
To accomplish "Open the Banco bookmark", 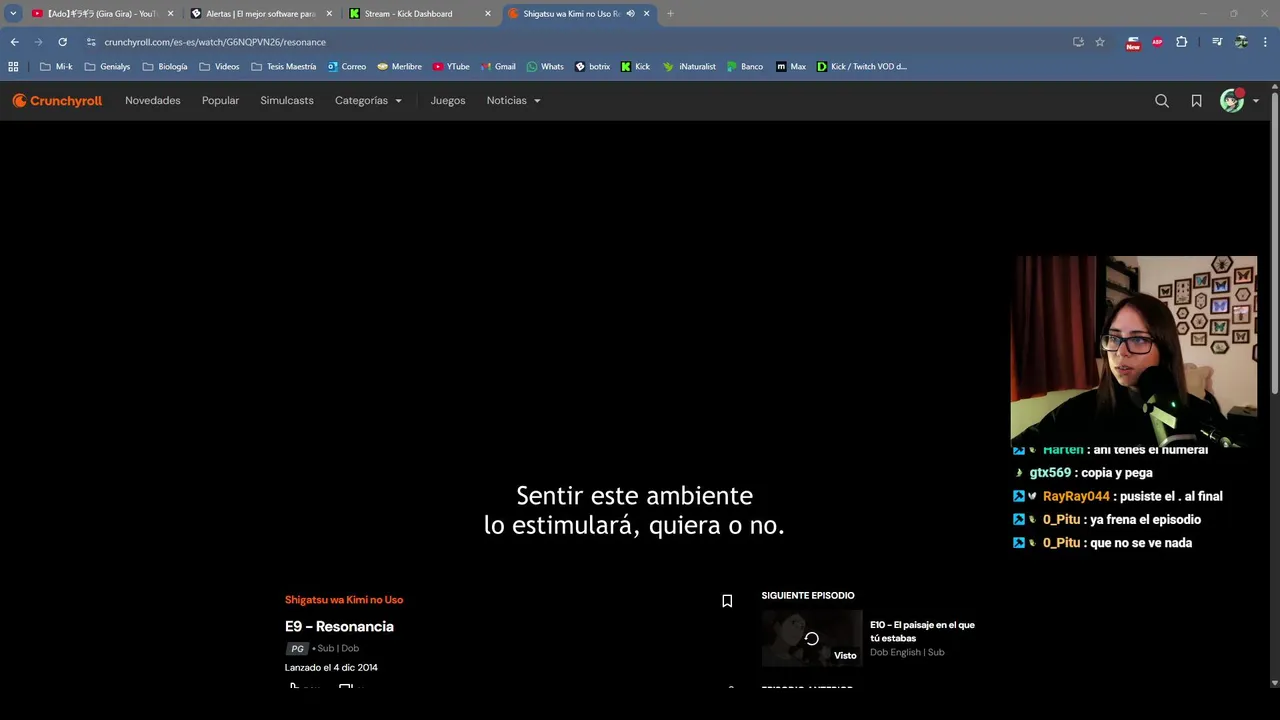I will (x=745, y=67).
